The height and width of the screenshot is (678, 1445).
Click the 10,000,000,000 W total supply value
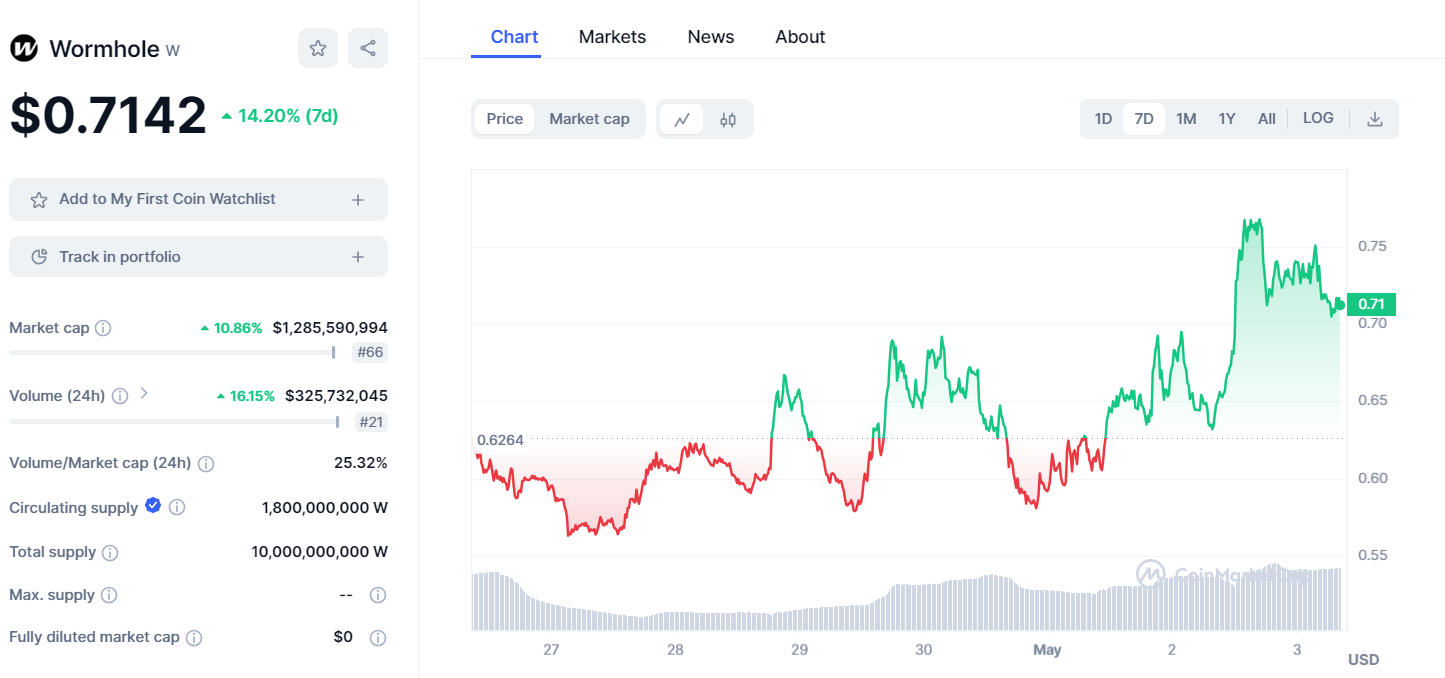click(x=320, y=552)
